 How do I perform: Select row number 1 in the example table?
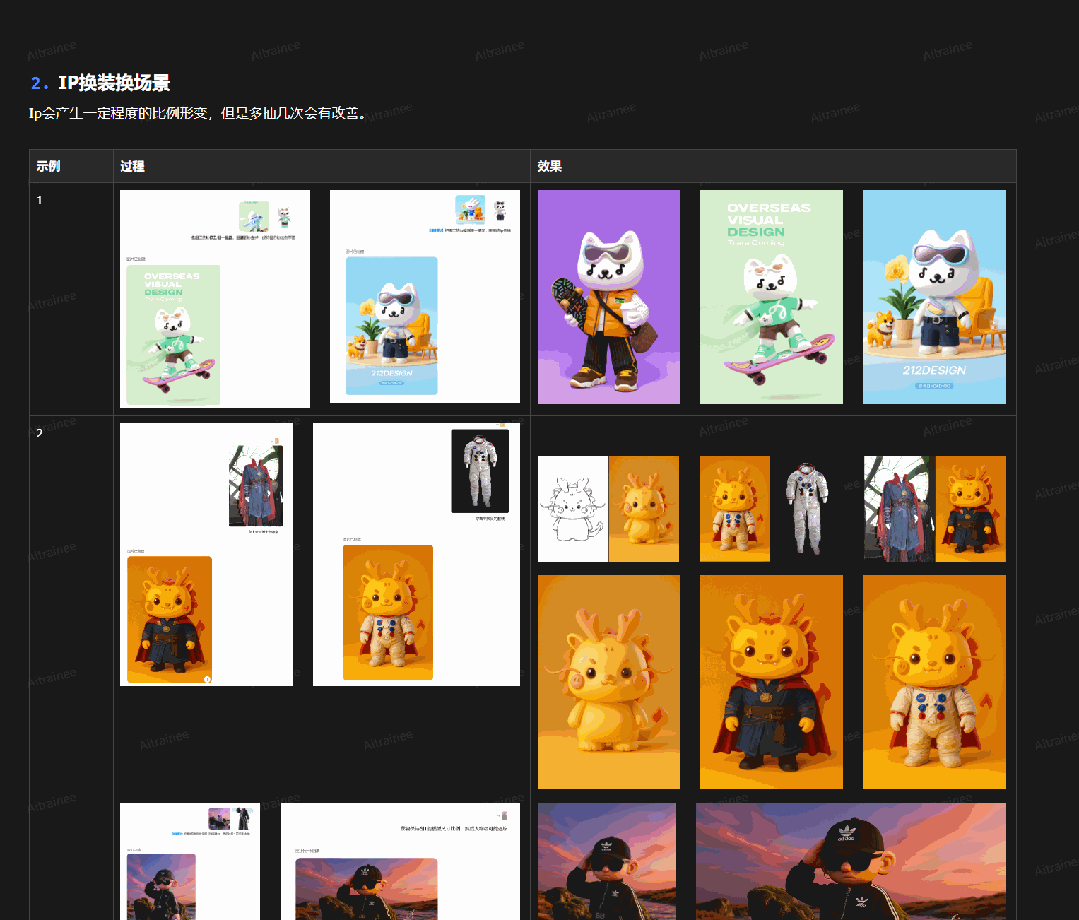(38, 199)
